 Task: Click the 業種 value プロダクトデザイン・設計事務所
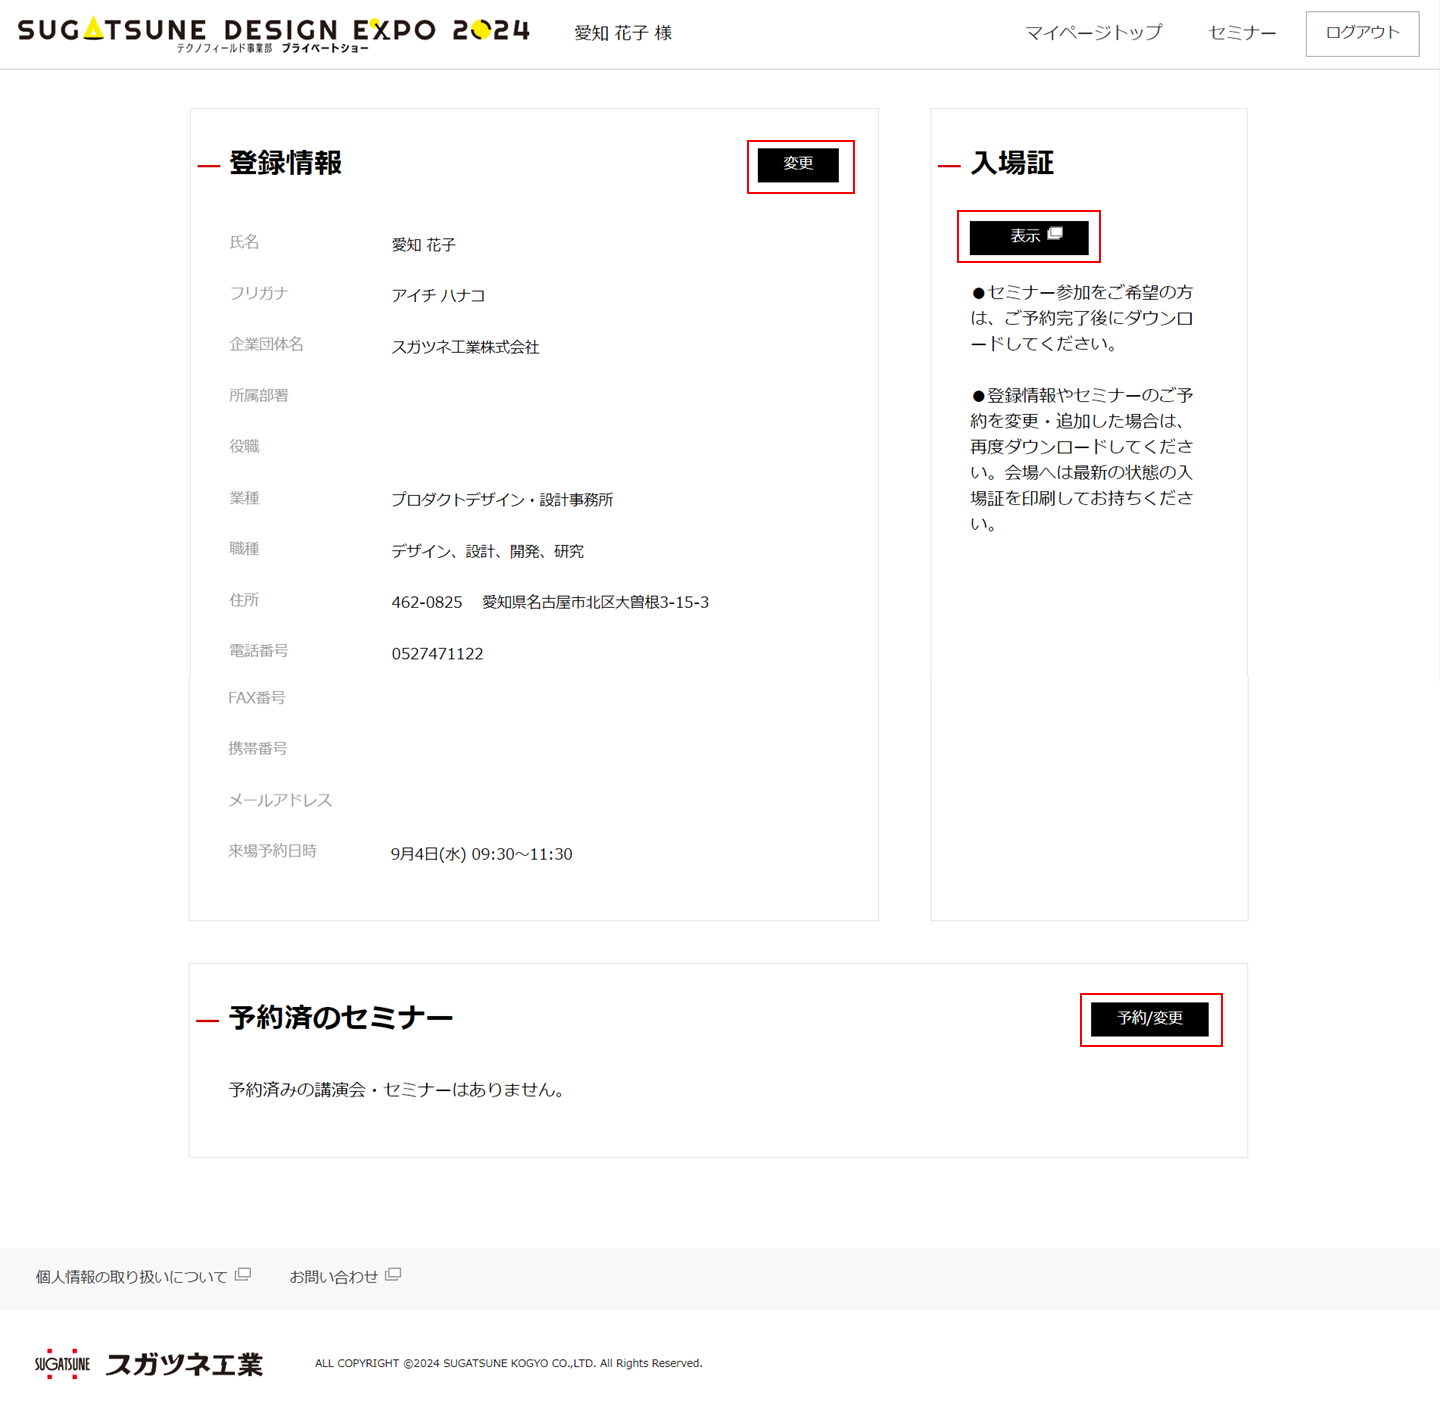click(x=502, y=500)
